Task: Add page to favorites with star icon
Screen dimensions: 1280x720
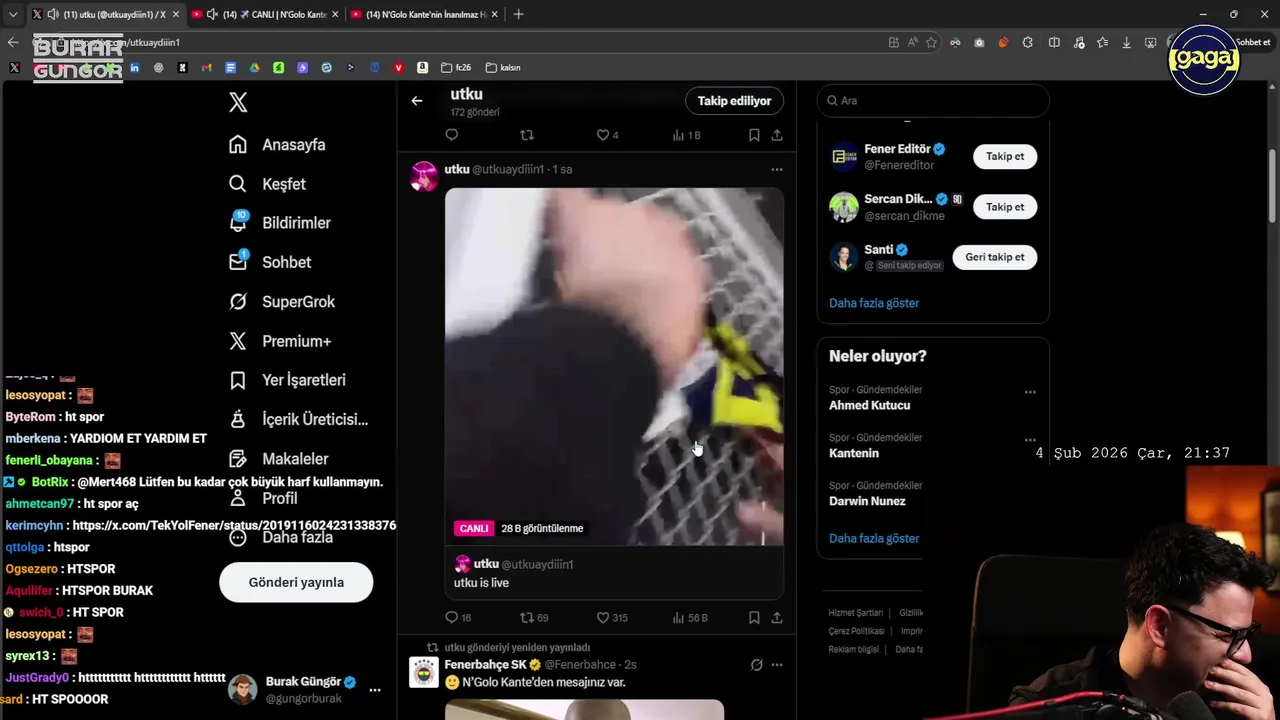Action: click(931, 43)
